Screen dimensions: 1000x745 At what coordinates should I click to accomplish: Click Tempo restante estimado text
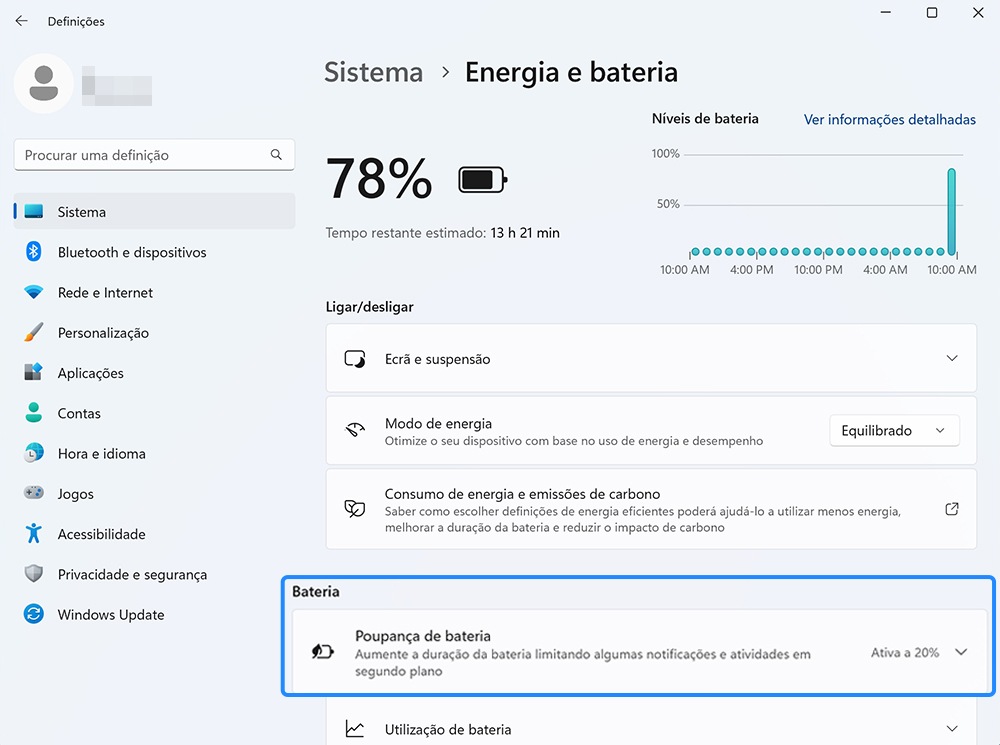pos(443,233)
